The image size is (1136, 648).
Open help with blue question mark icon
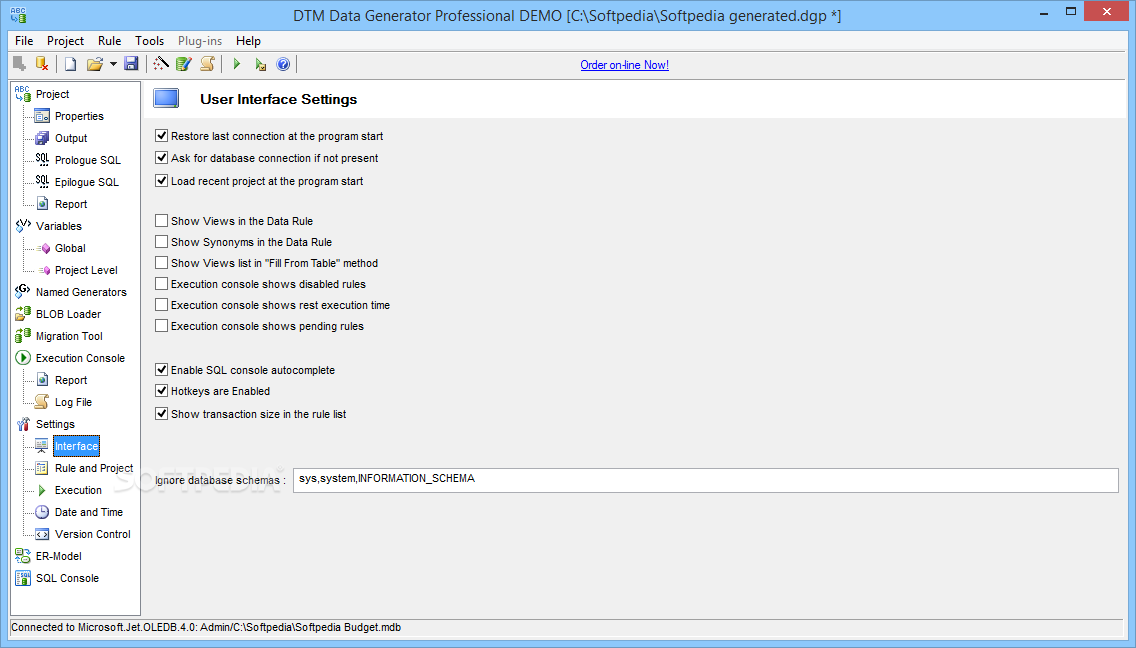point(283,64)
